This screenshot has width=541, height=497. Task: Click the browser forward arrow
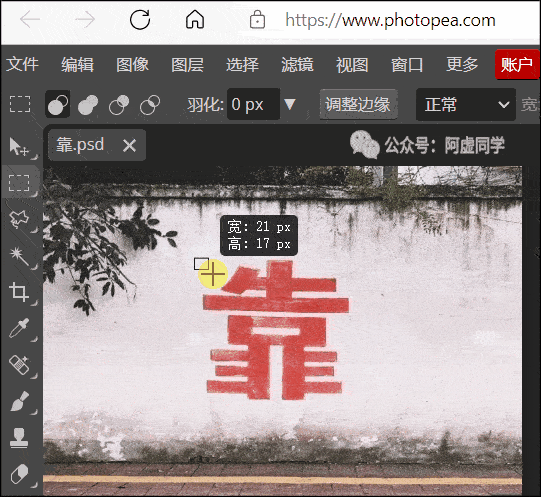pos(85,19)
